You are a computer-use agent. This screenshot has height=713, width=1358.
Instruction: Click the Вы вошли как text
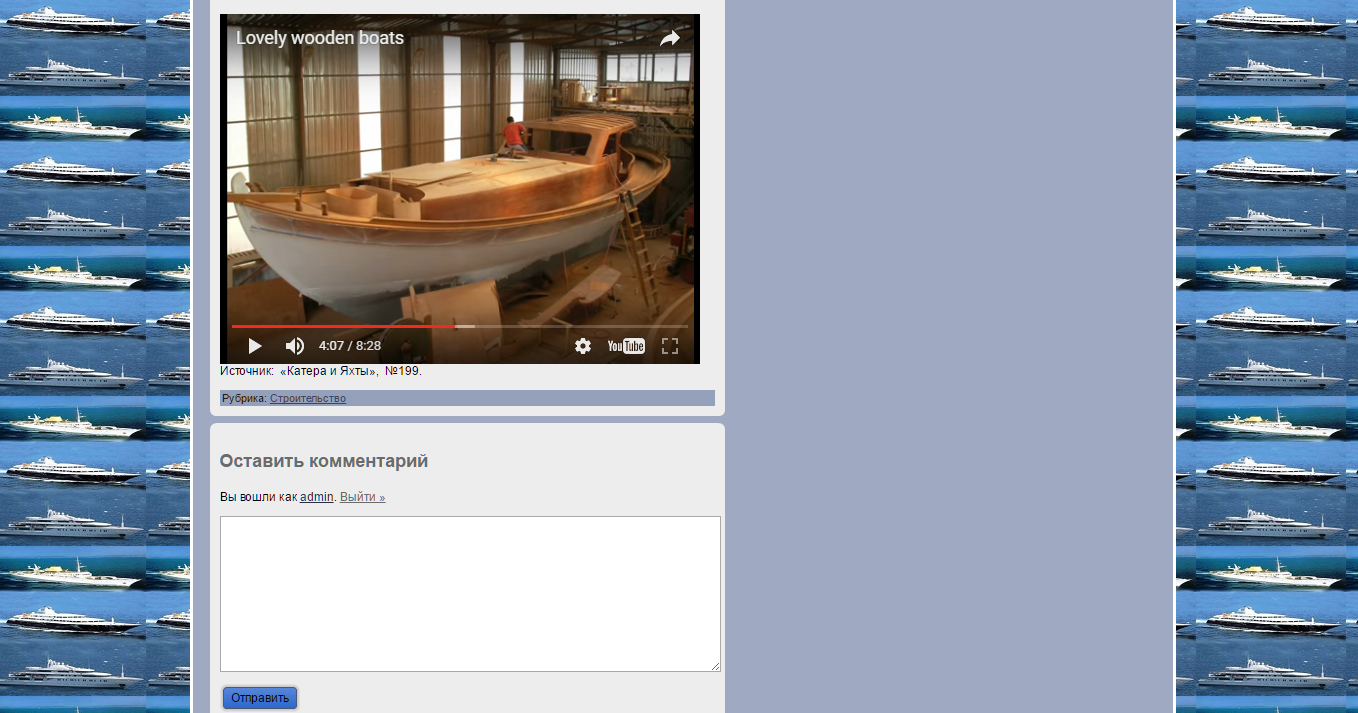pos(258,497)
